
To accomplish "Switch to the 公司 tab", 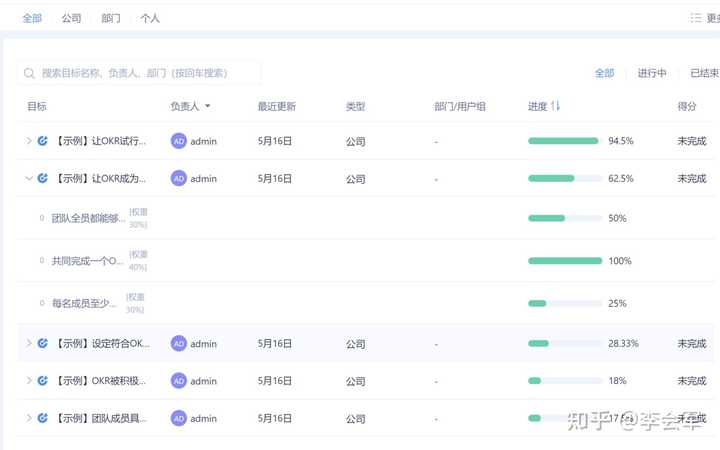I will click(x=71, y=18).
